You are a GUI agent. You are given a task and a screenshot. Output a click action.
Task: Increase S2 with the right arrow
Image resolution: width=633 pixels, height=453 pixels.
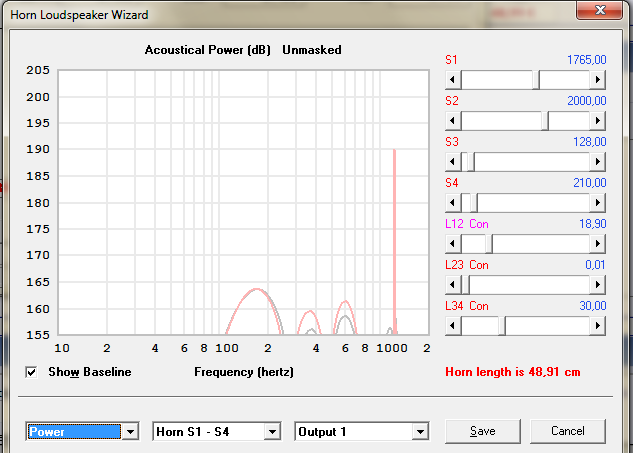click(597, 121)
